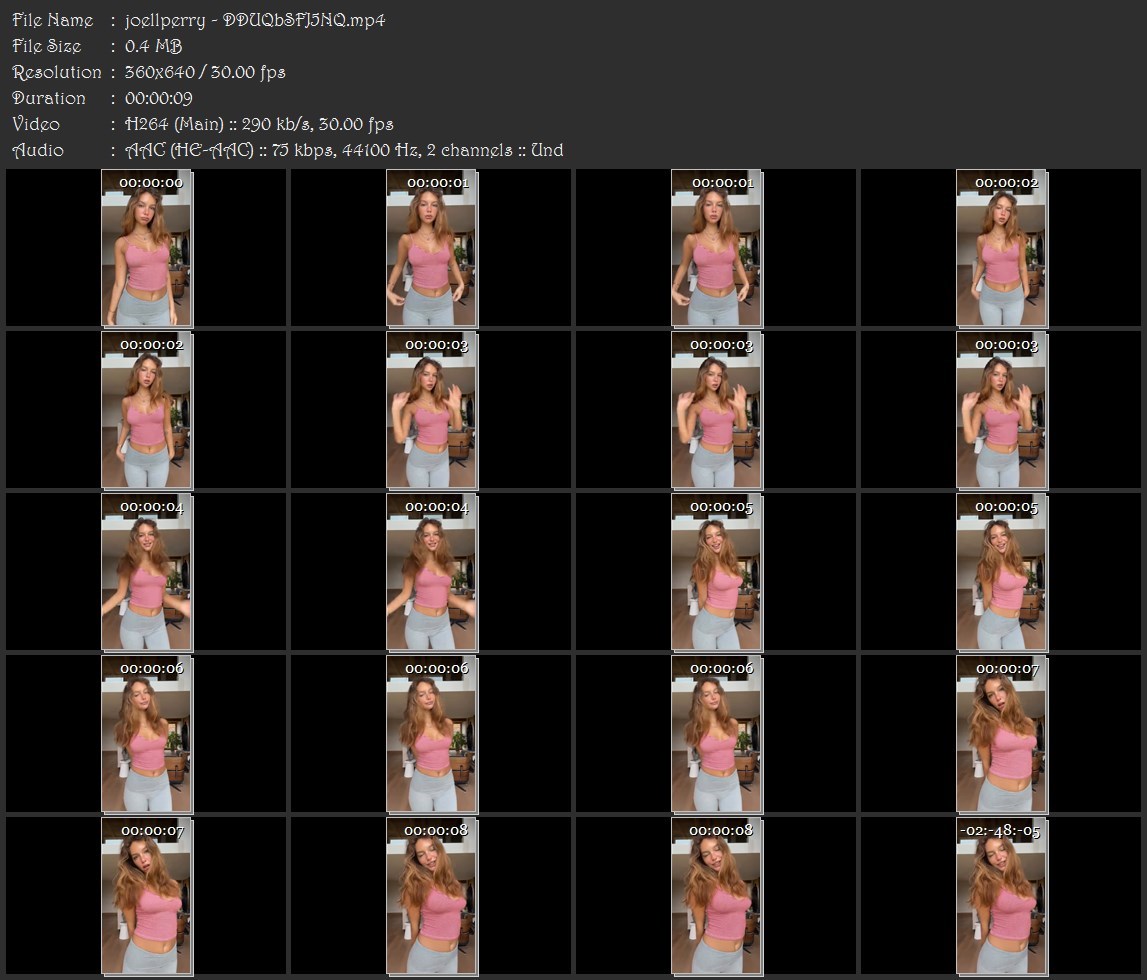Image resolution: width=1147 pixels, height=980 pixels.
Task: Select the second of two 00:00:01 thumbnails
Action: click(717, 248)
